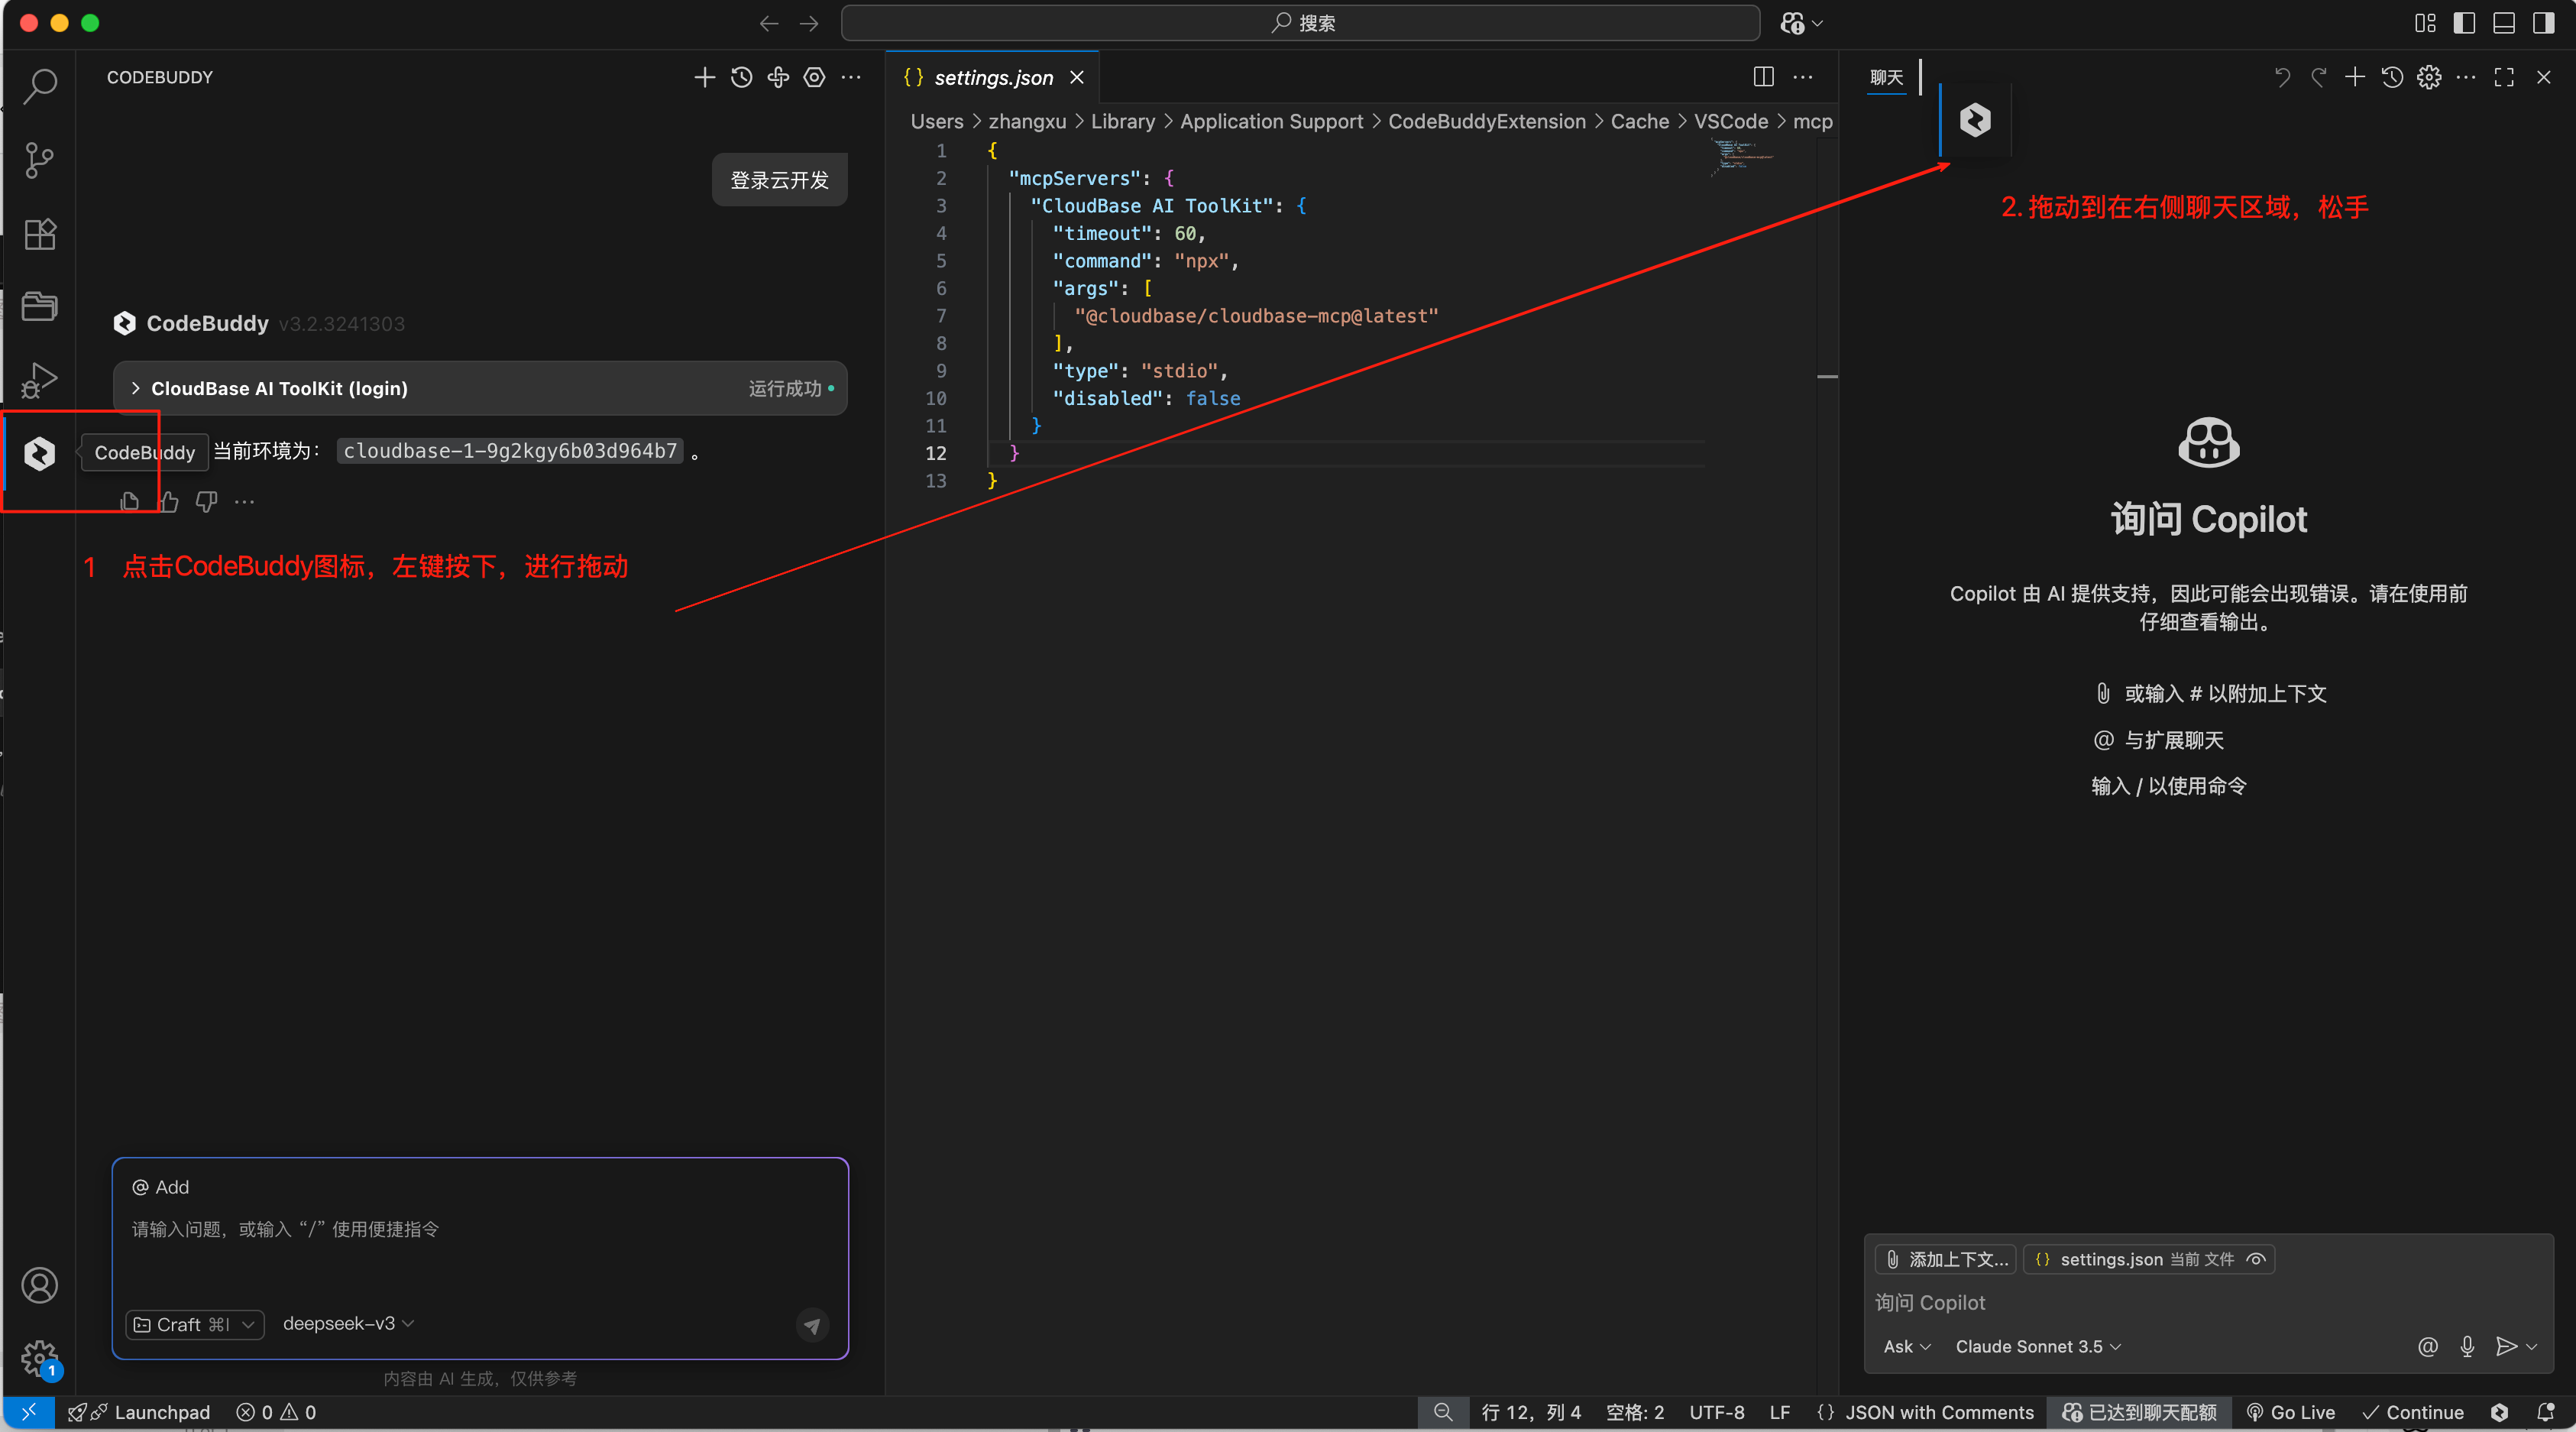Open editor more actions menu
This screenshot has height=1432, width=2576.
[1802, 77]
